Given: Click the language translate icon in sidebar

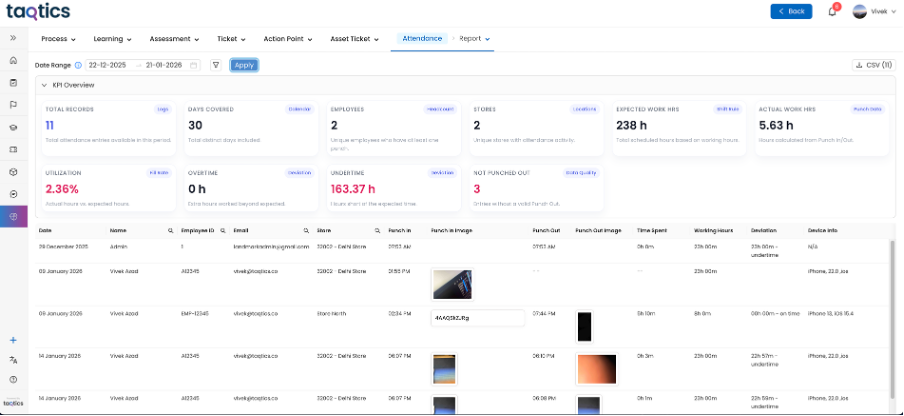Looking at the screenshot, I should coord(13,360).
